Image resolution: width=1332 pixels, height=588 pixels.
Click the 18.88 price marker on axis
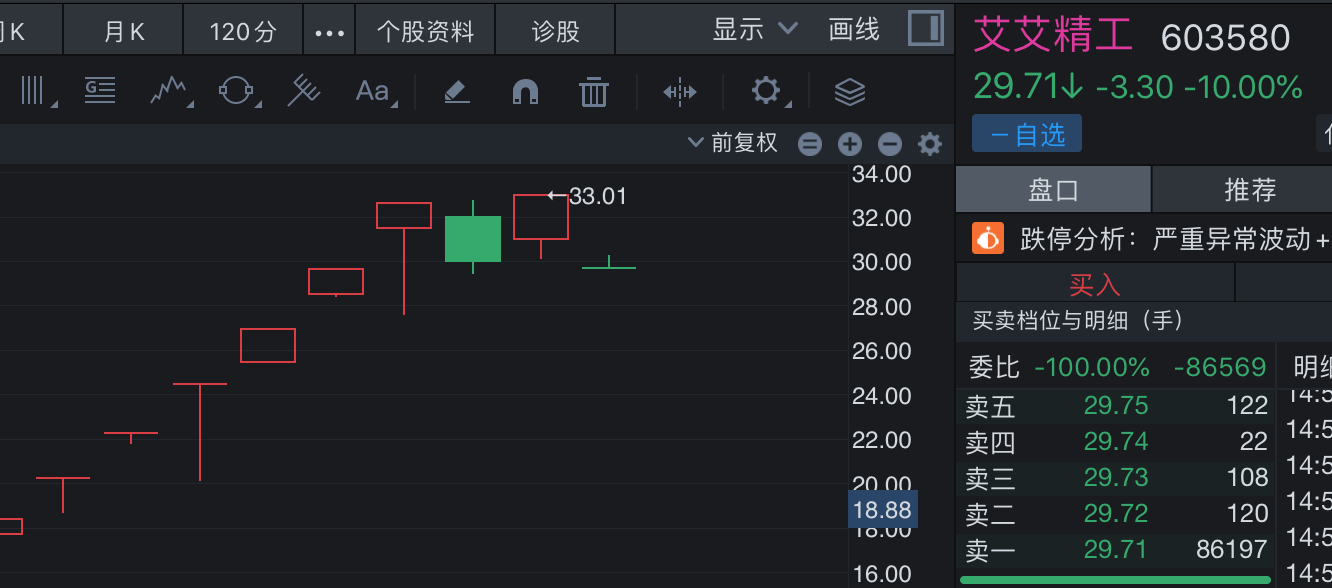(881, 510)
